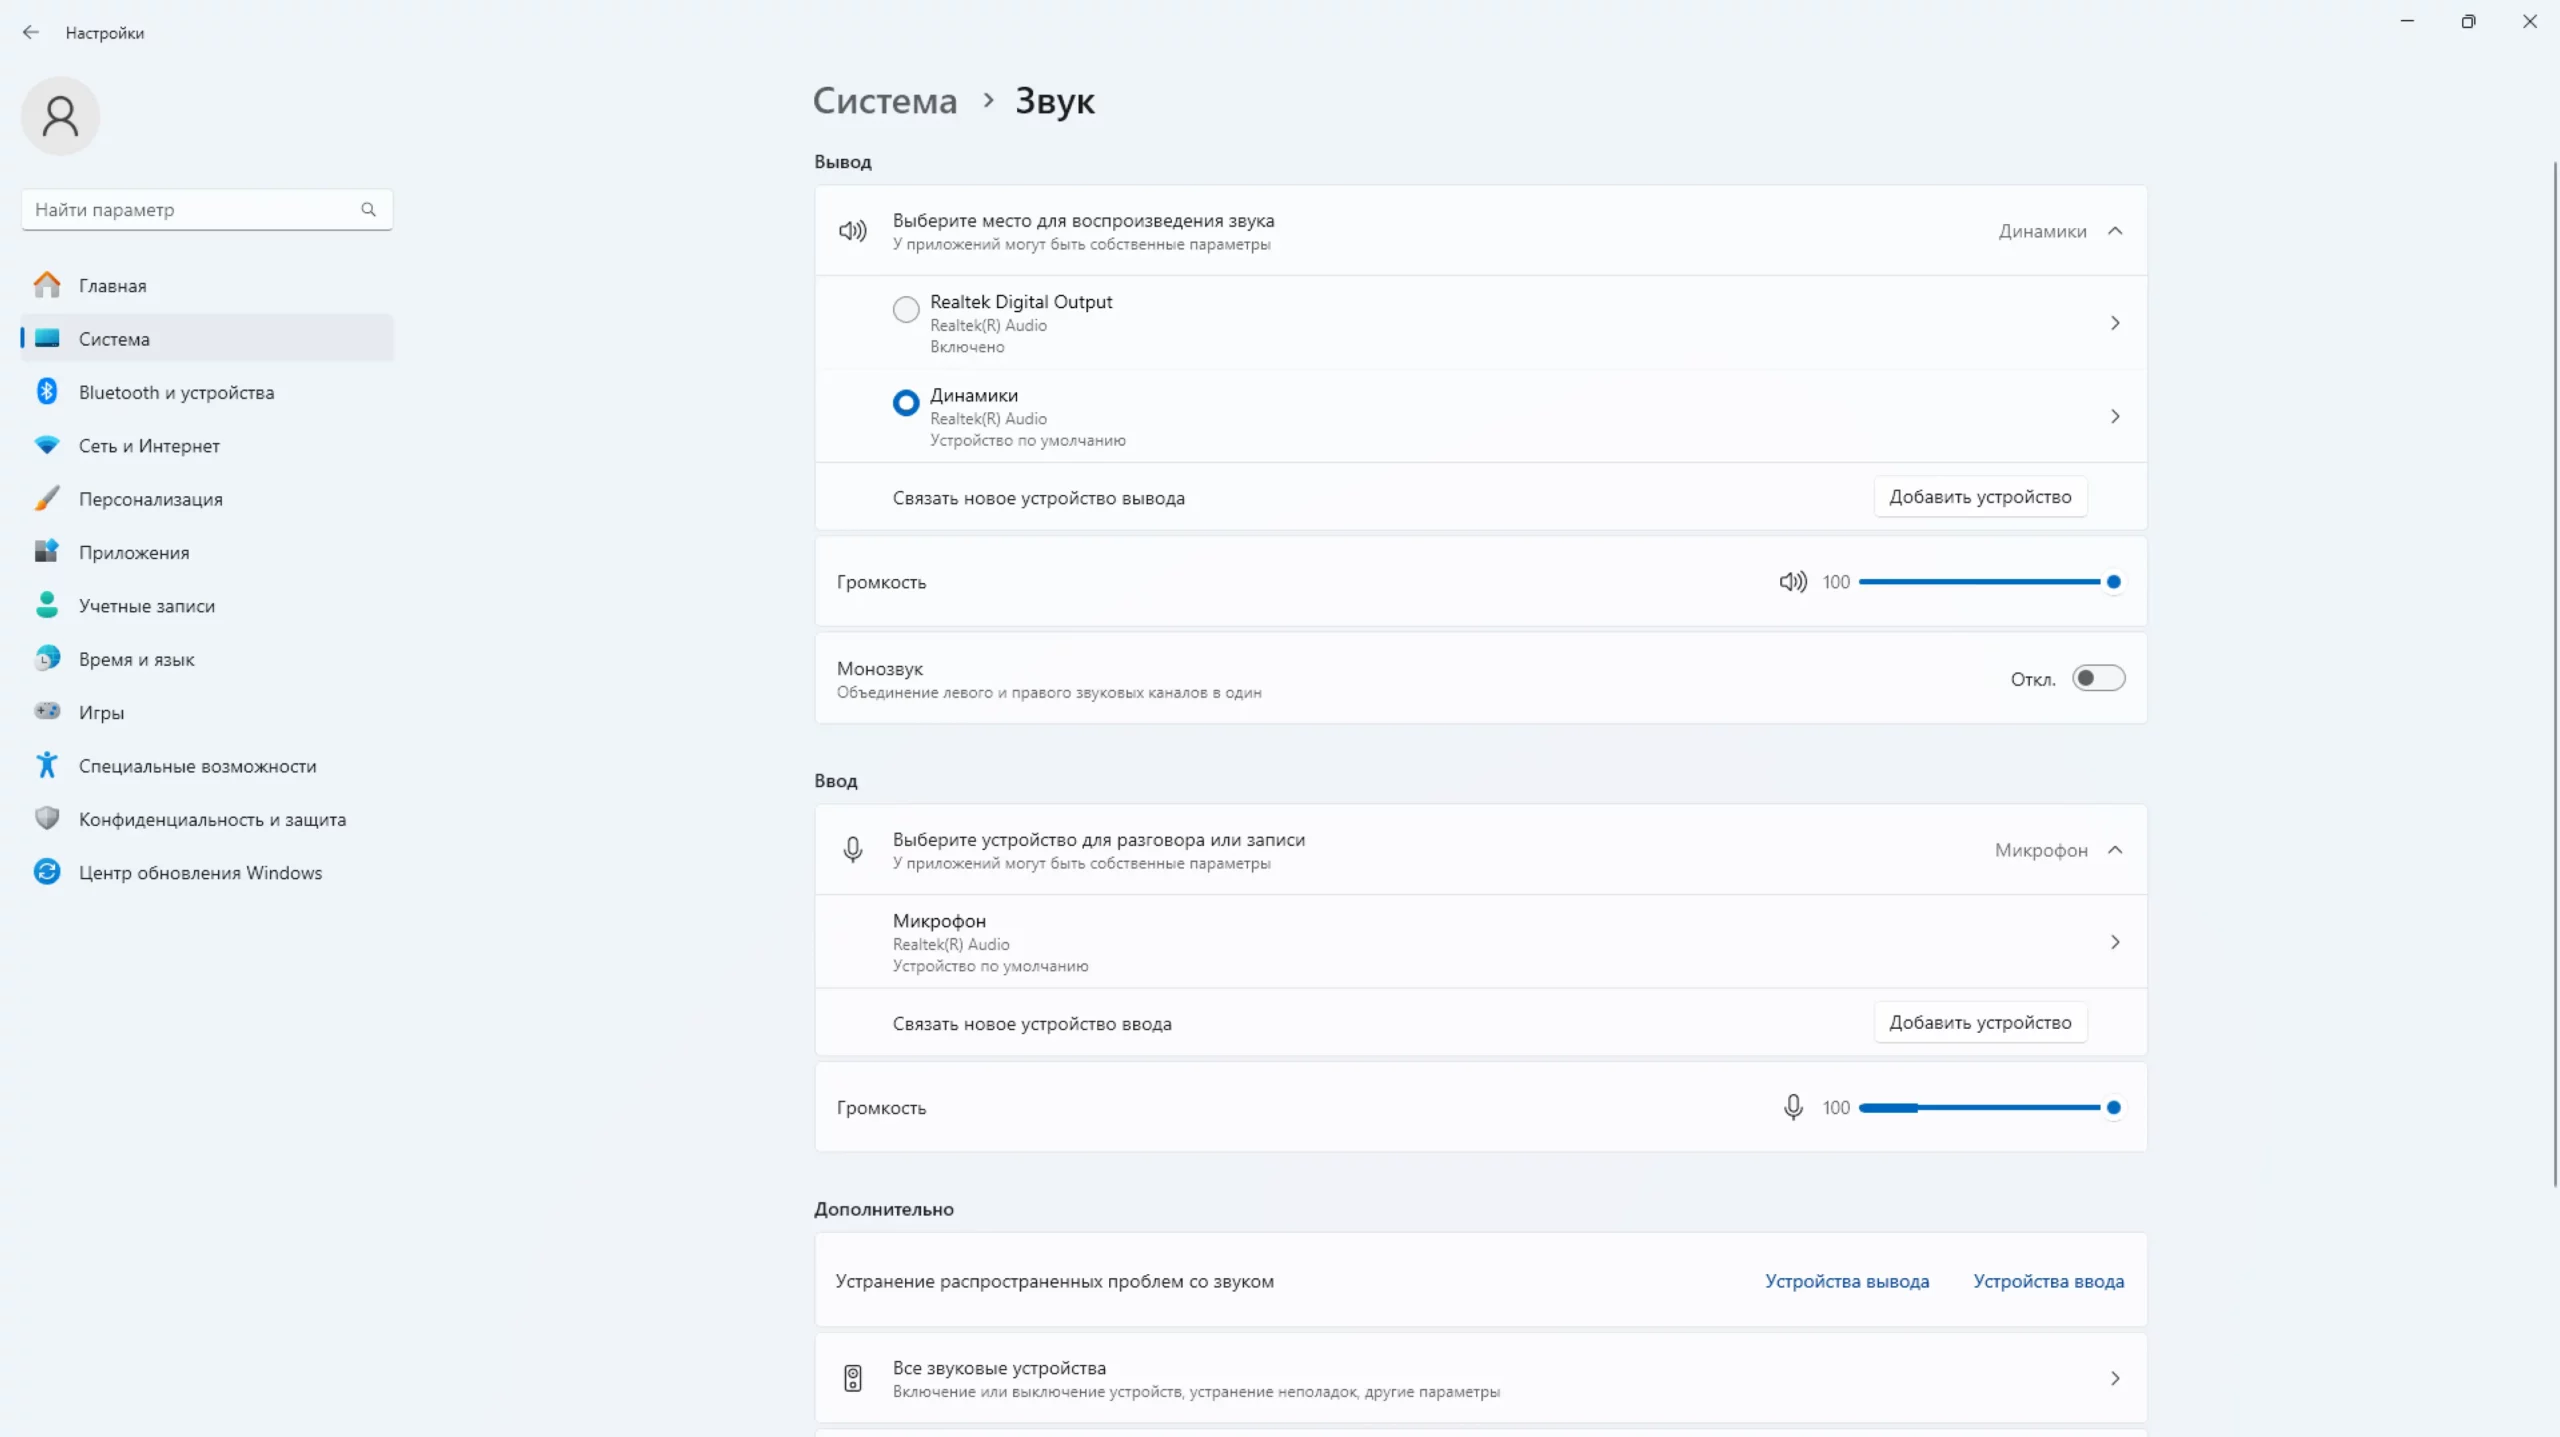2560x1437 pixels.
Task: Select the Realtek Digital Output radio button
Action: [906, 309]
